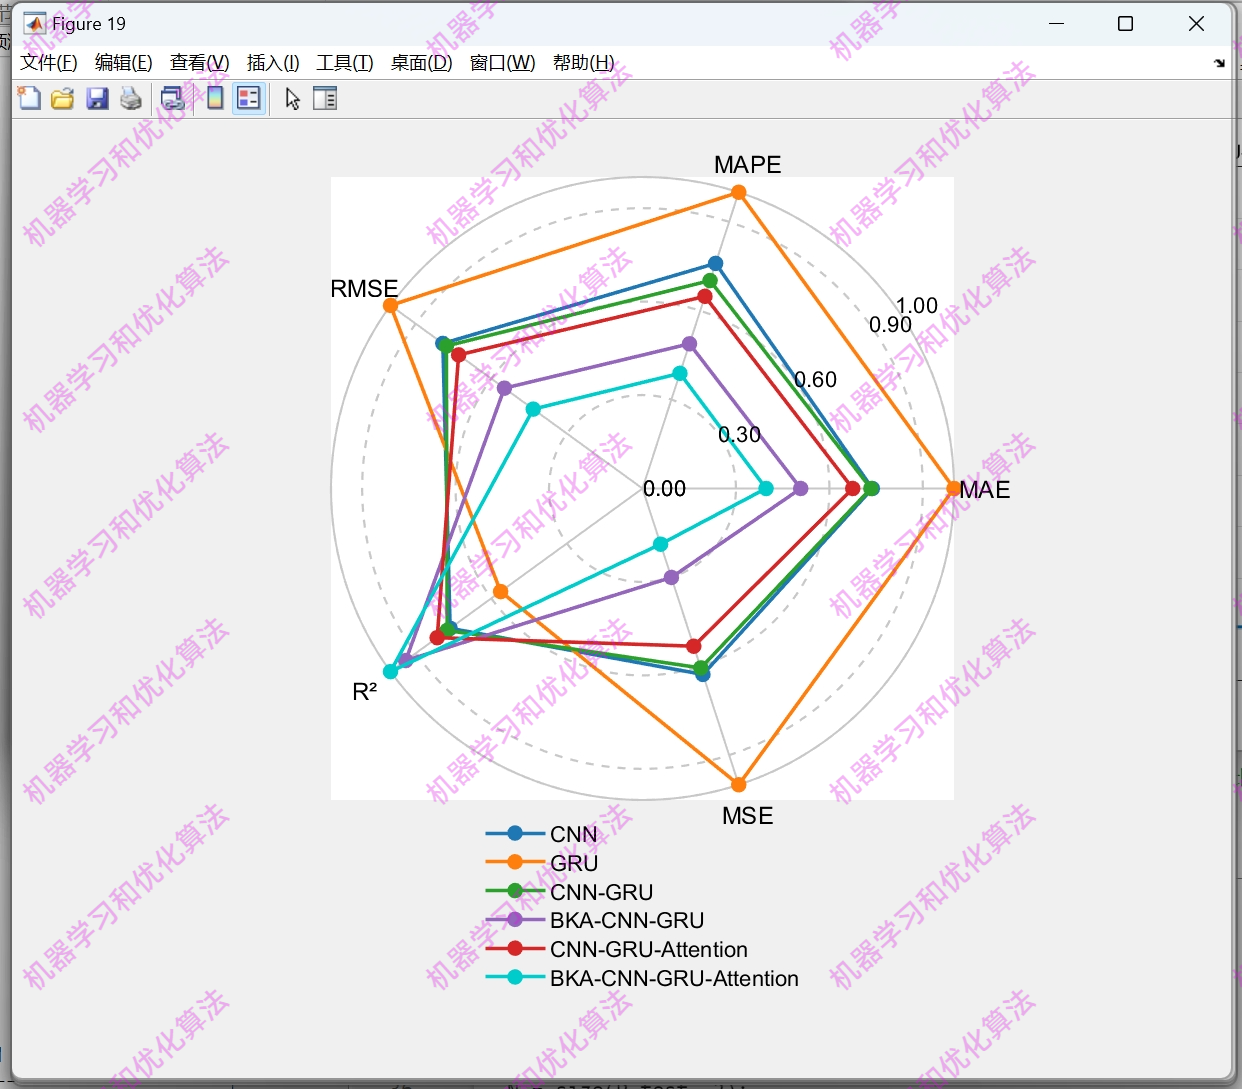
Task: Click the MAPE axis label
Action: 747,165
